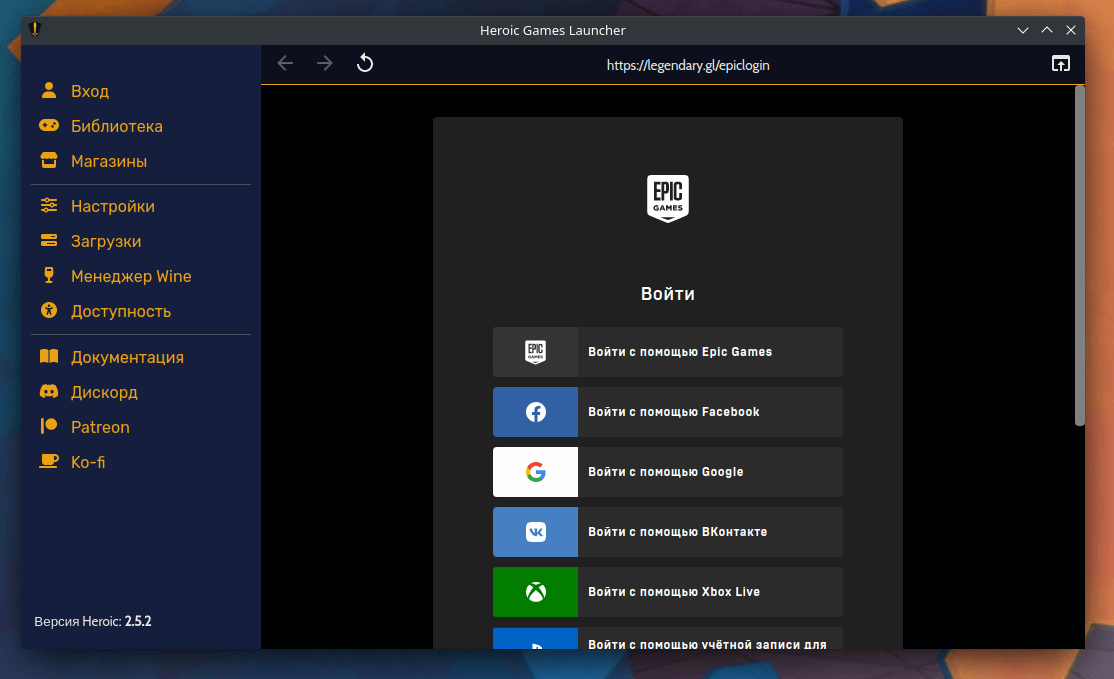Reload the login page
1114x679 pixels.
click(364, 63)
